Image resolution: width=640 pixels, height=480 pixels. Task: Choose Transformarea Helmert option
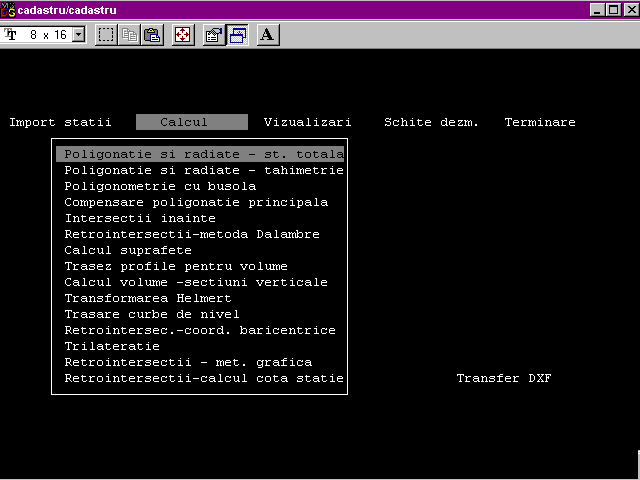point(148,298)
